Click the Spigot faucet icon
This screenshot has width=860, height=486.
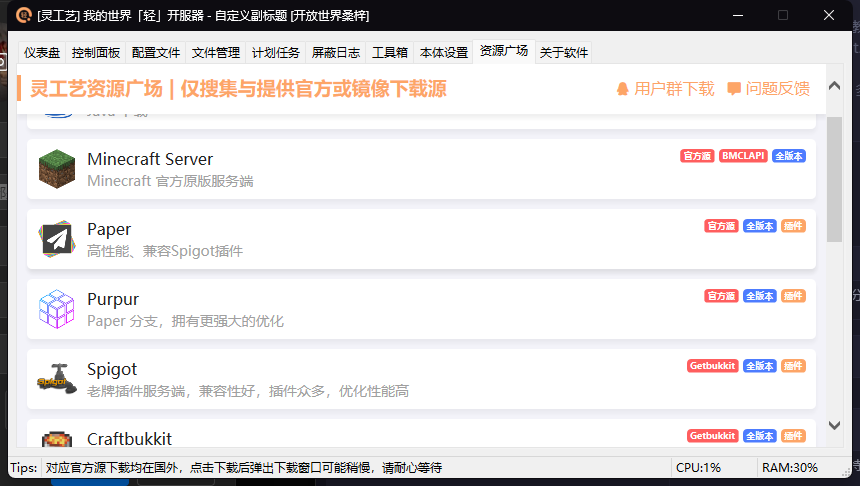coord(57,379)
